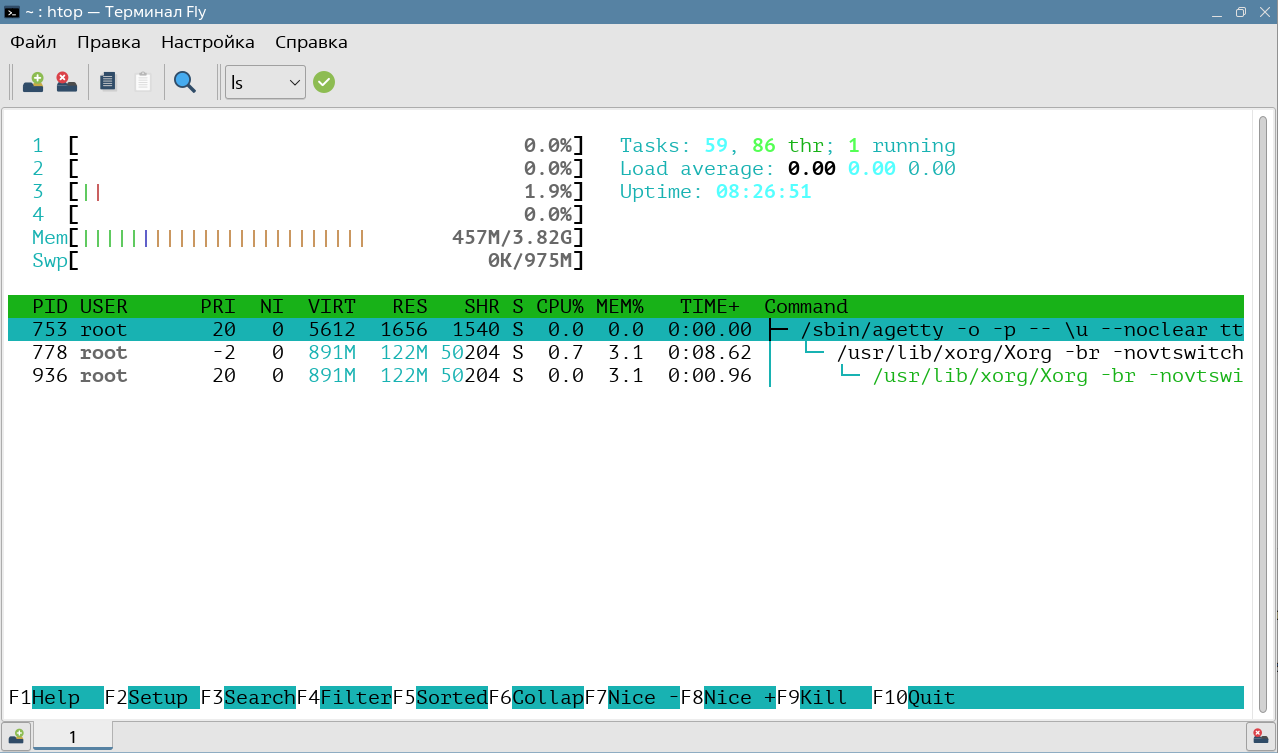Click the new tab icon in the toolbar

(34, 82)
